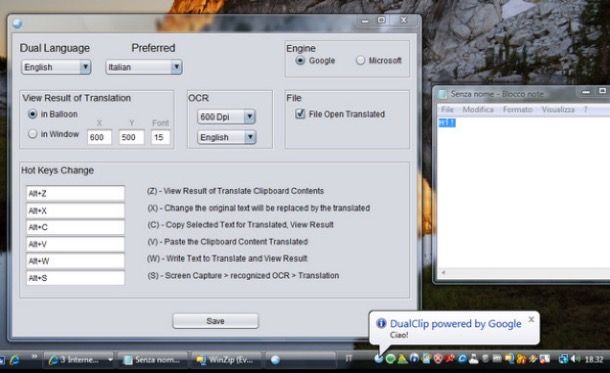This screenshot has width=610, height=373.
Task: Select the Microsoft engine radio button
Action: point(361,60)
